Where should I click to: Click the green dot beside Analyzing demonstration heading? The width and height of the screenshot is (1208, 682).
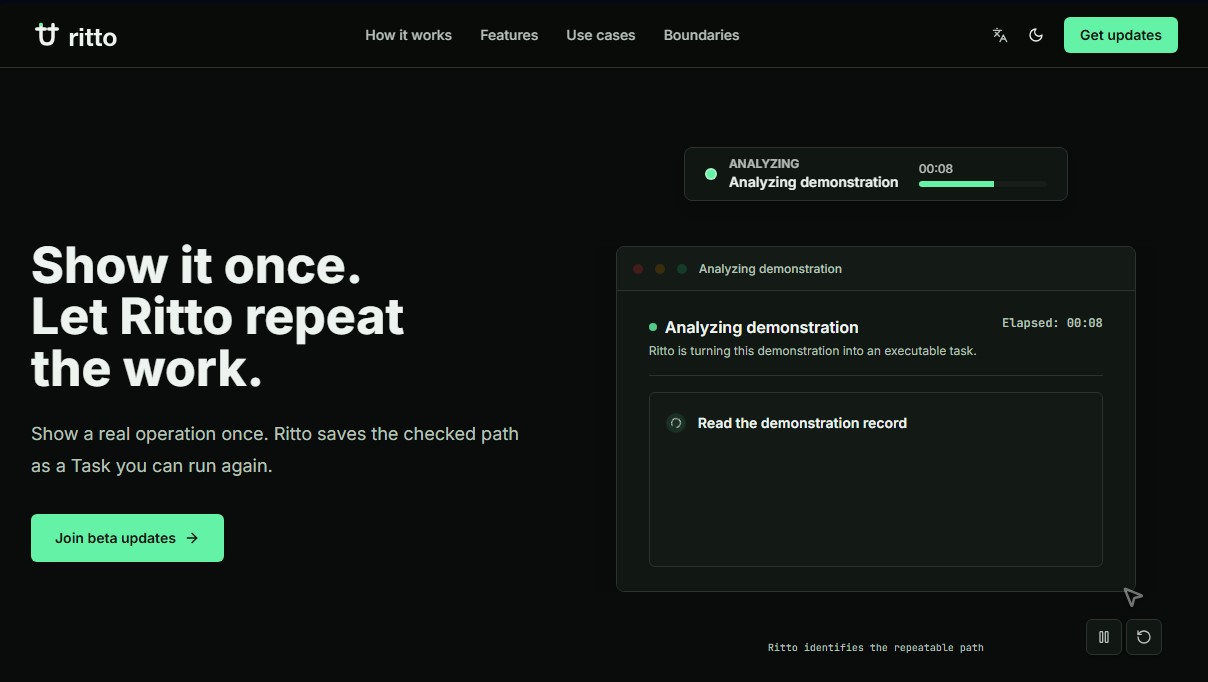(653, 327)
